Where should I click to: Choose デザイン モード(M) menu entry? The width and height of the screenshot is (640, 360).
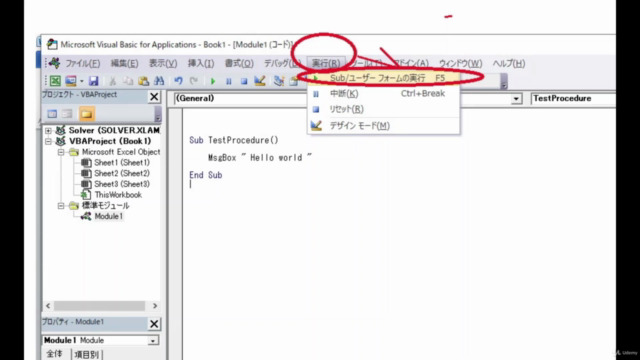coord(384,125)
